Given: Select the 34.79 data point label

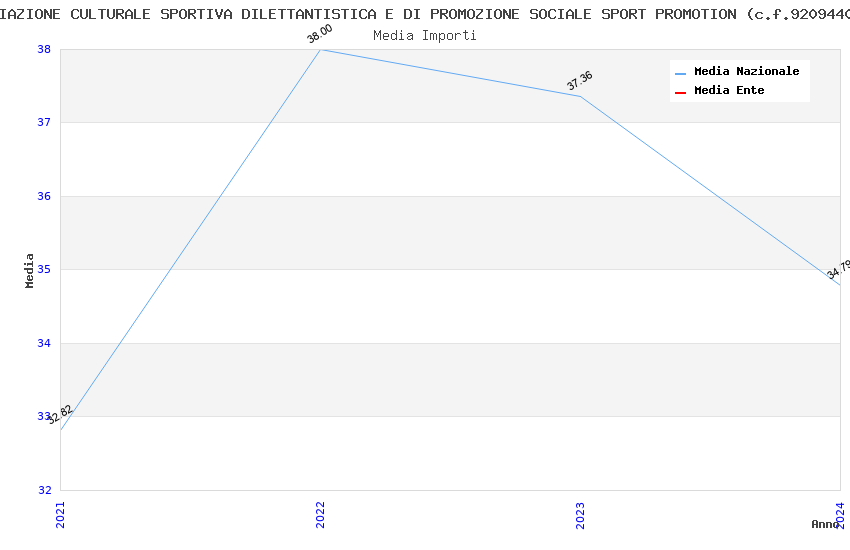Looking at the screenshot, I should (x=839, y=269).
